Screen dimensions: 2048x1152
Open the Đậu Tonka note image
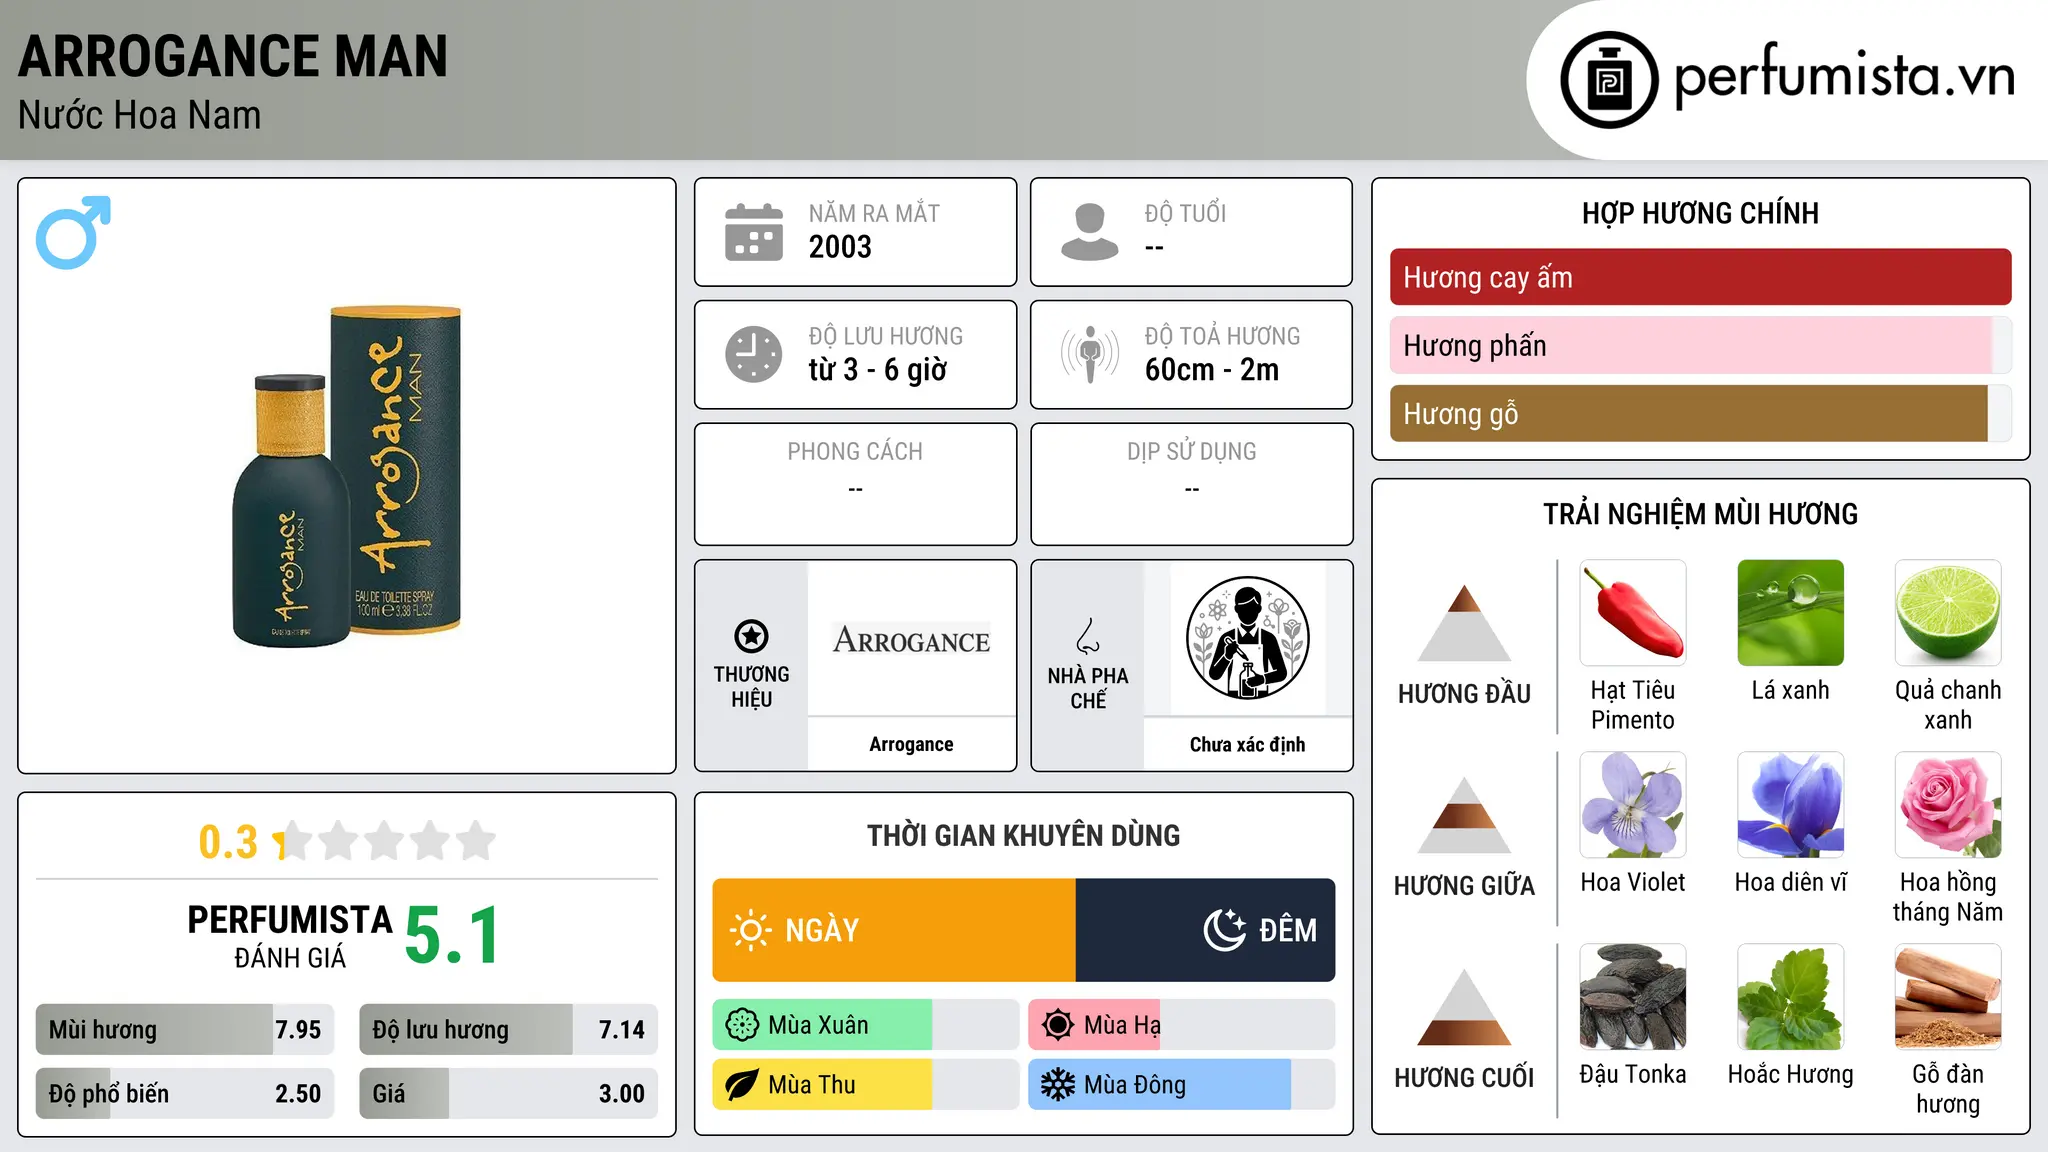pos(1633,997)
